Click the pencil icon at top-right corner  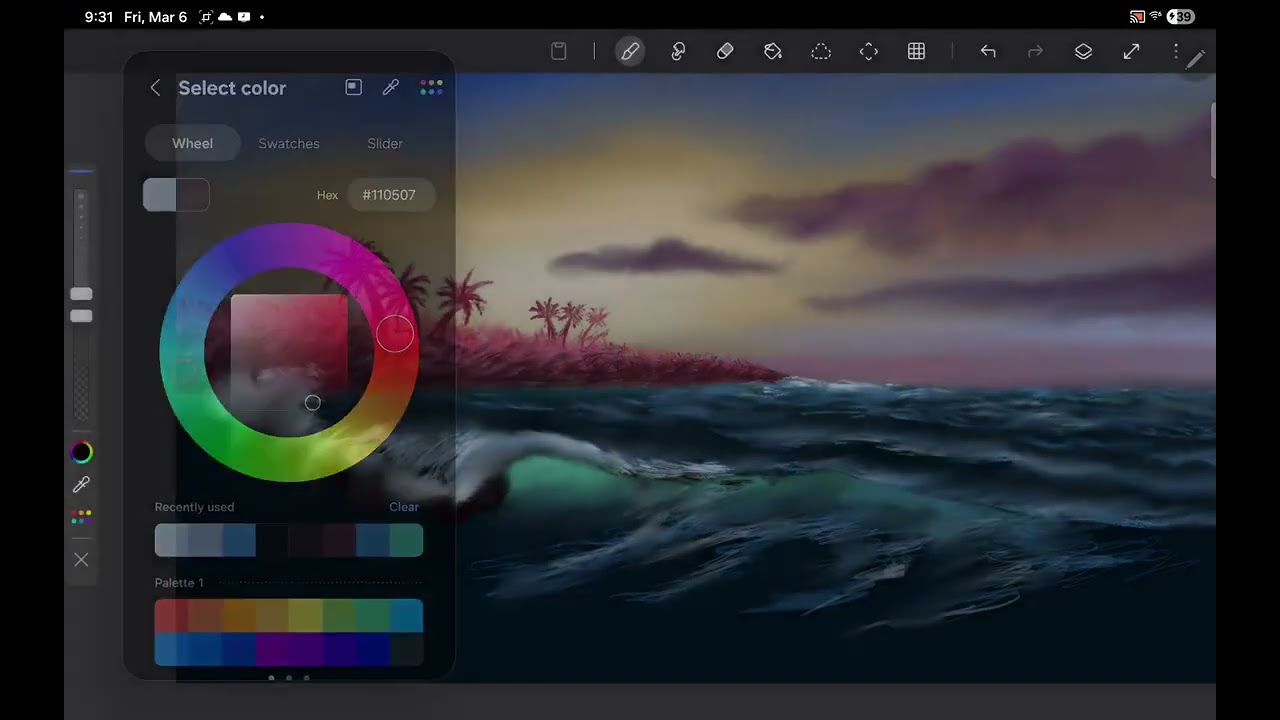(1195, 60)
